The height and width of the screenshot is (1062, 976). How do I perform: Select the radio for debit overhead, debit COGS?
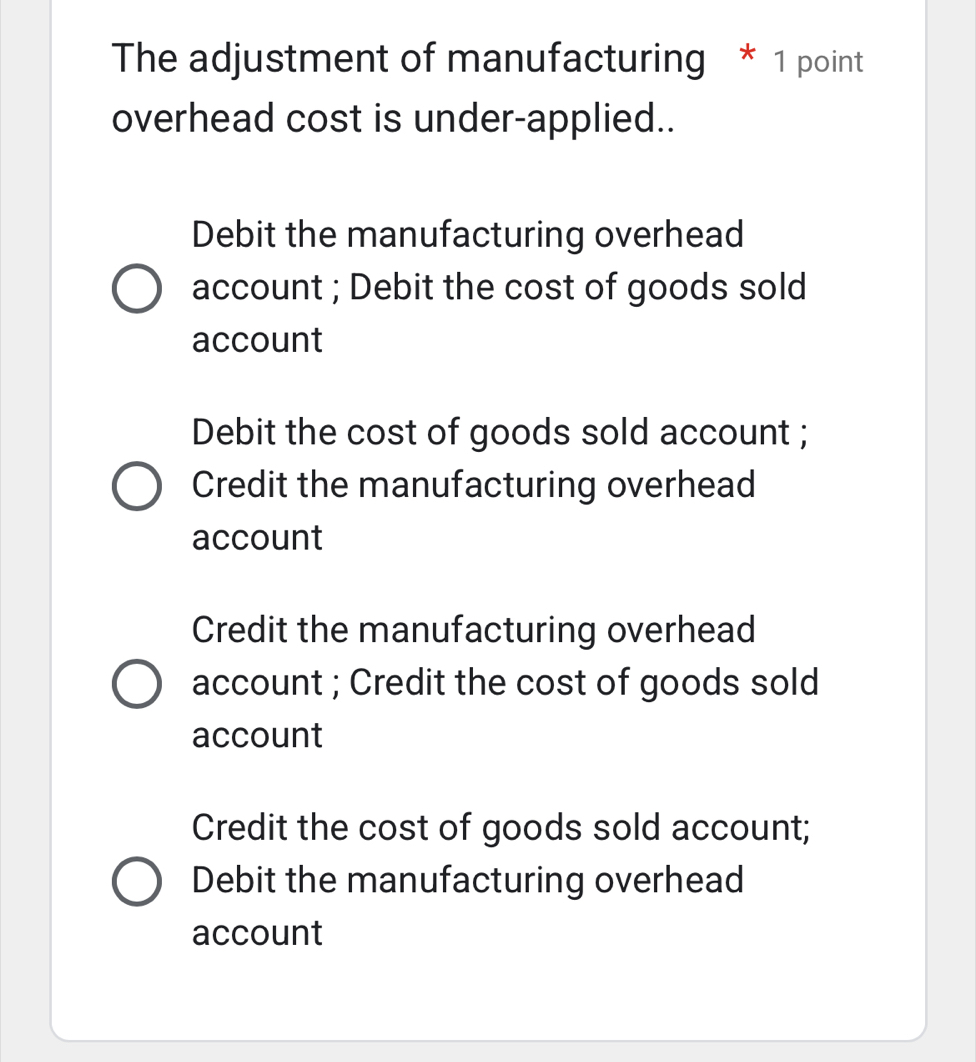pyautogui.click(x=136, y=289)
